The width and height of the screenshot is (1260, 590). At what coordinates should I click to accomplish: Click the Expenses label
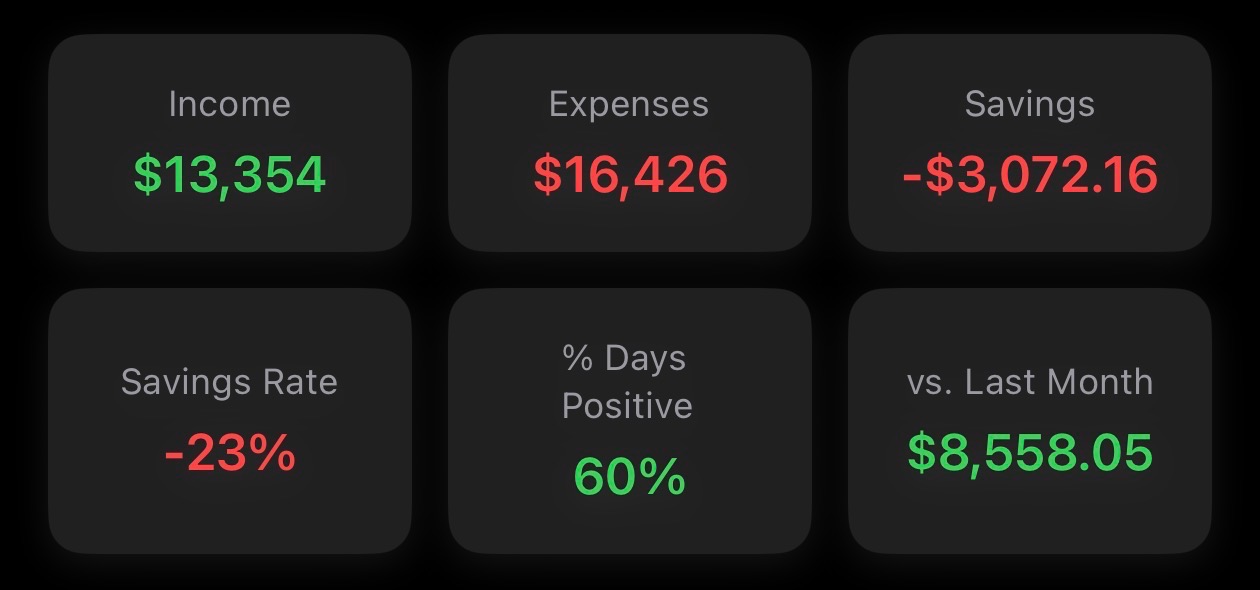[x=628, y=103]
